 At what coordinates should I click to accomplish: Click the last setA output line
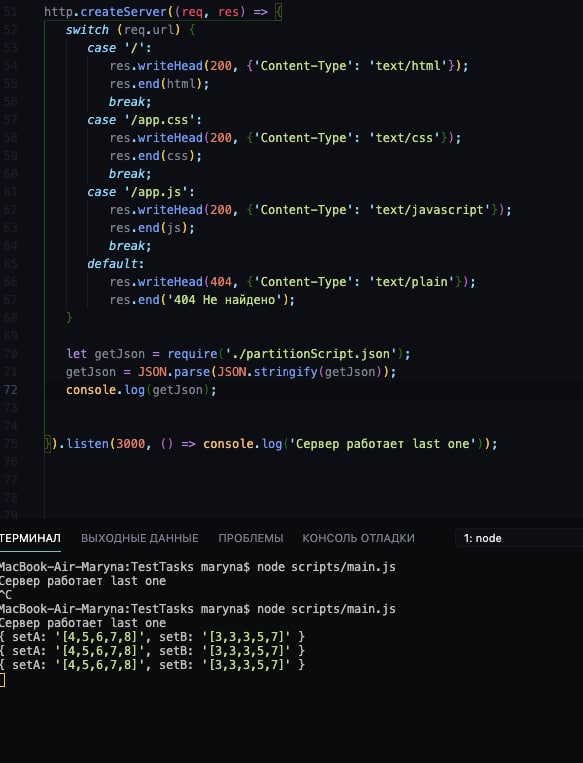152,665
